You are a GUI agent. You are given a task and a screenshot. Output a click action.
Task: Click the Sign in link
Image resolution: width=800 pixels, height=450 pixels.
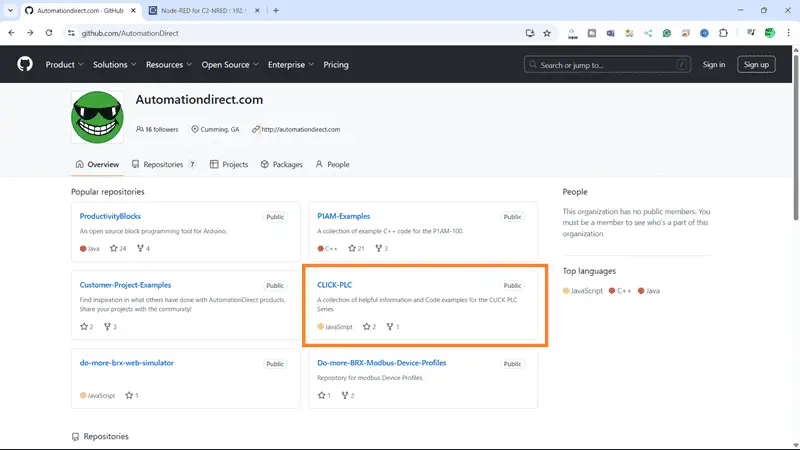tap(713, 65)
